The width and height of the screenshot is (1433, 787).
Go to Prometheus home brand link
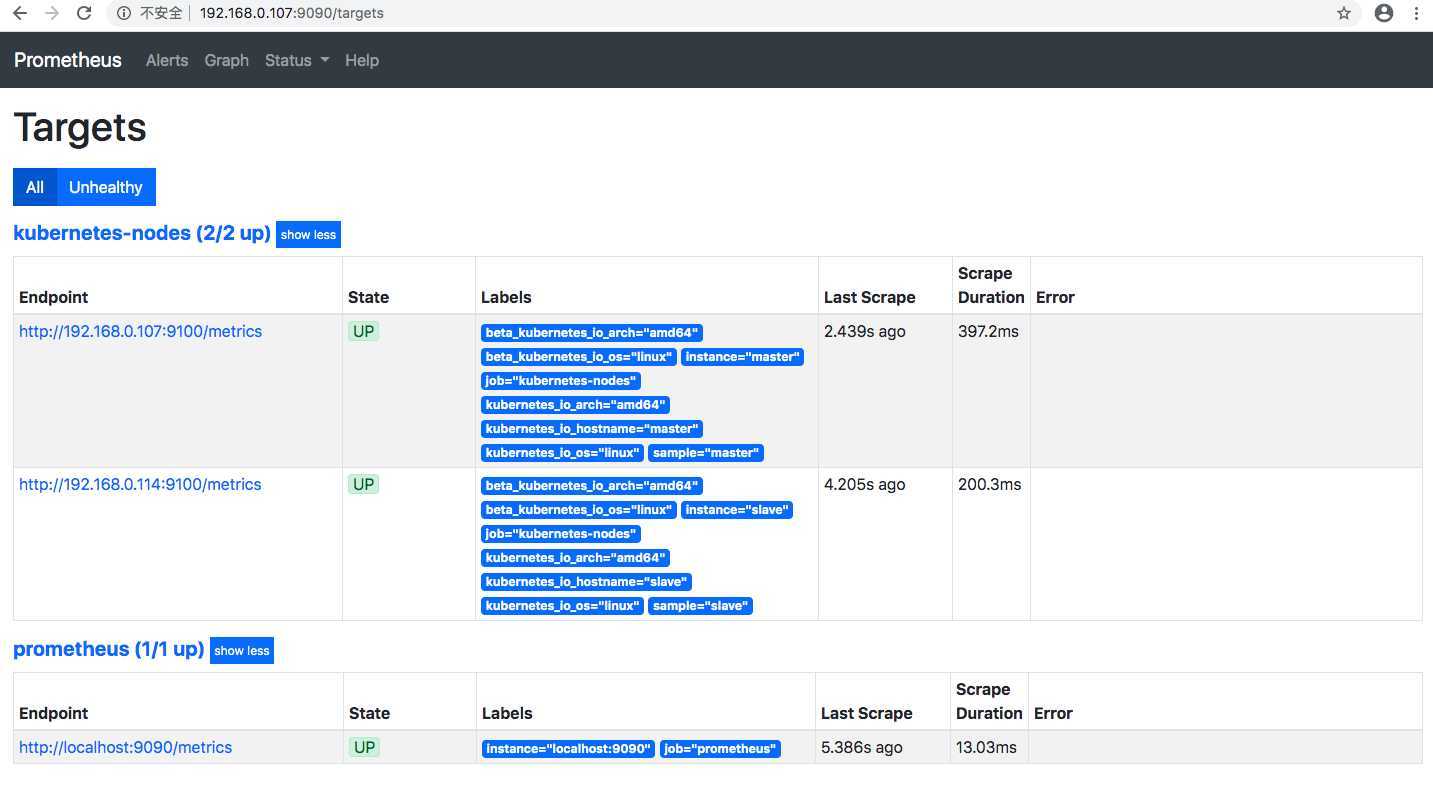[x=68, y=60]
